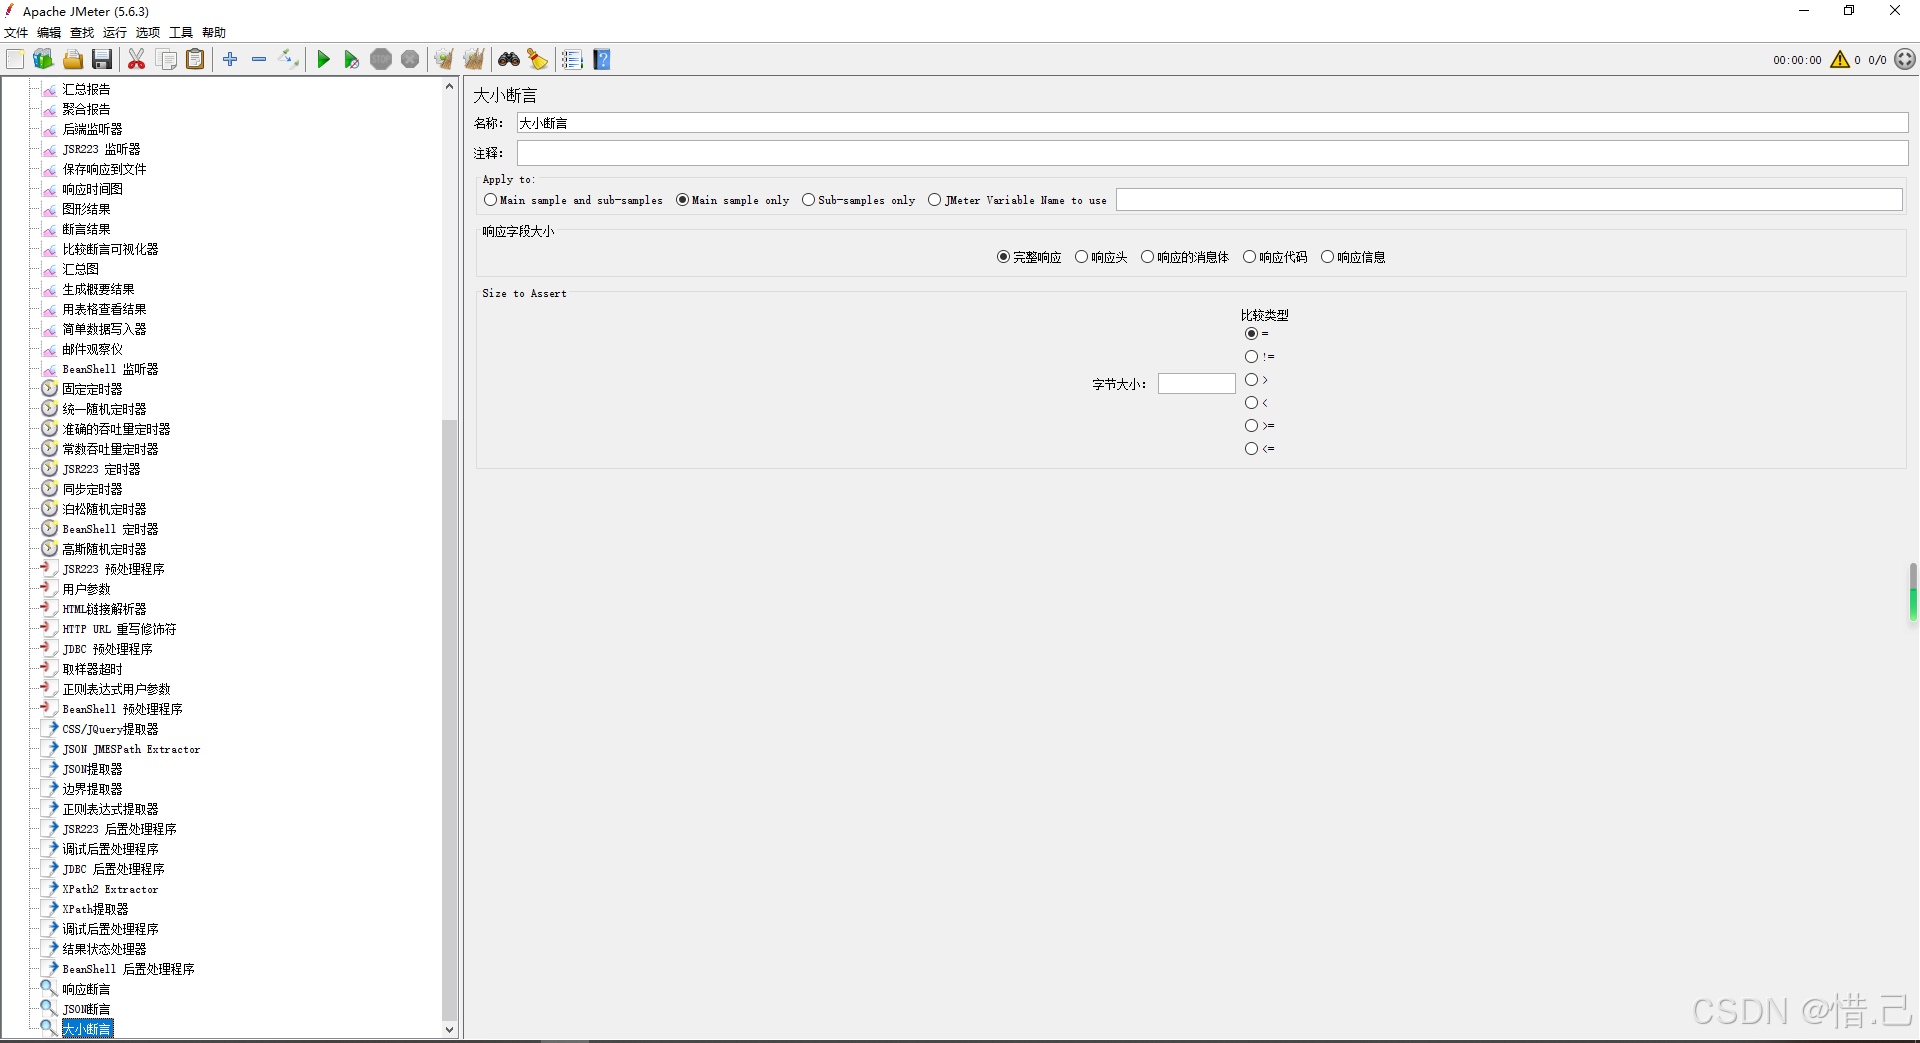This screenshot has width=1920, height=1043.
Task: Open the 工具 menu
Action: 181,33
